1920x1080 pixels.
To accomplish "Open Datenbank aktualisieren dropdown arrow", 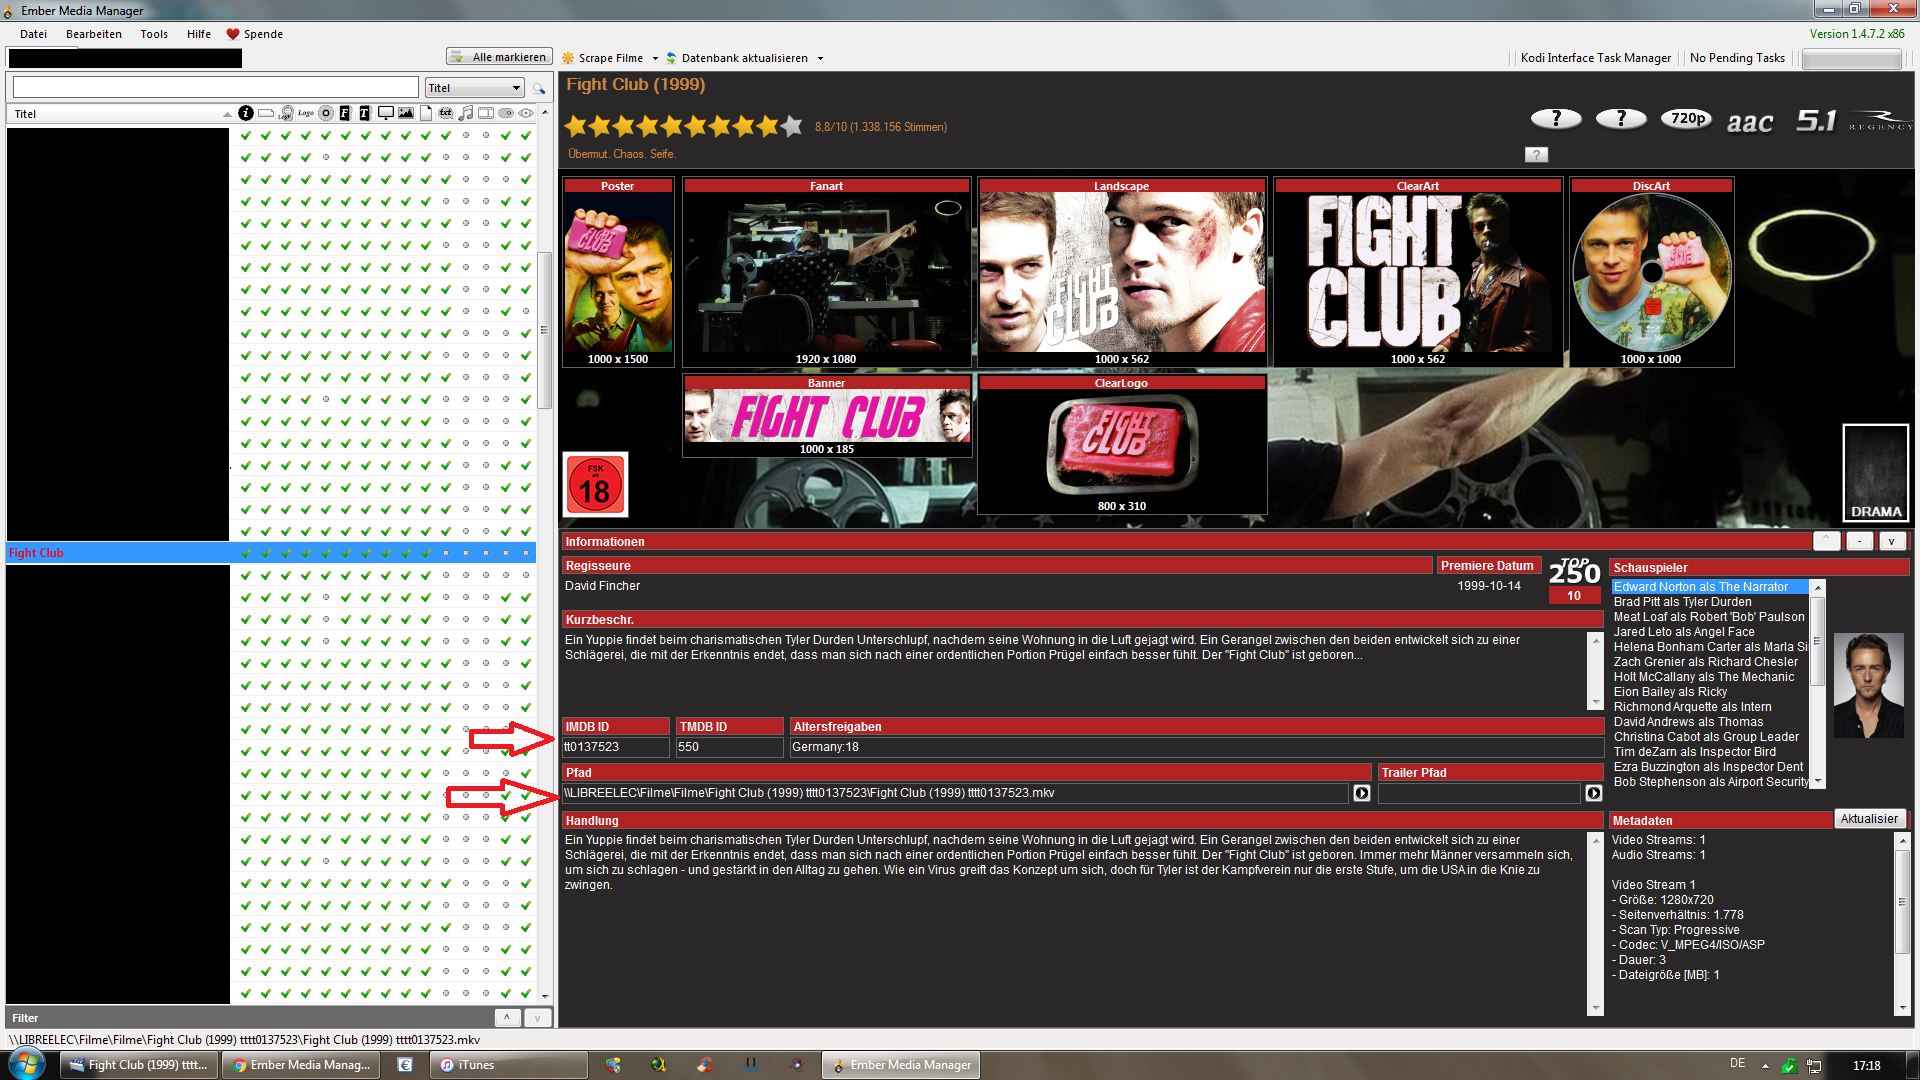I will click(x=820, y=58).
